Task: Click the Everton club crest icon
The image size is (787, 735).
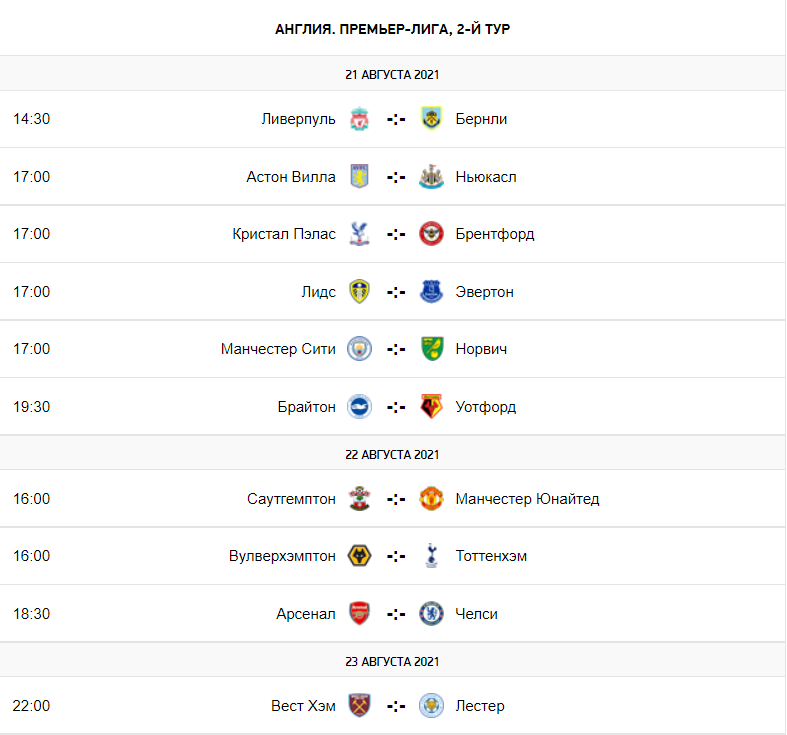Action: click(x=432, y=292)
